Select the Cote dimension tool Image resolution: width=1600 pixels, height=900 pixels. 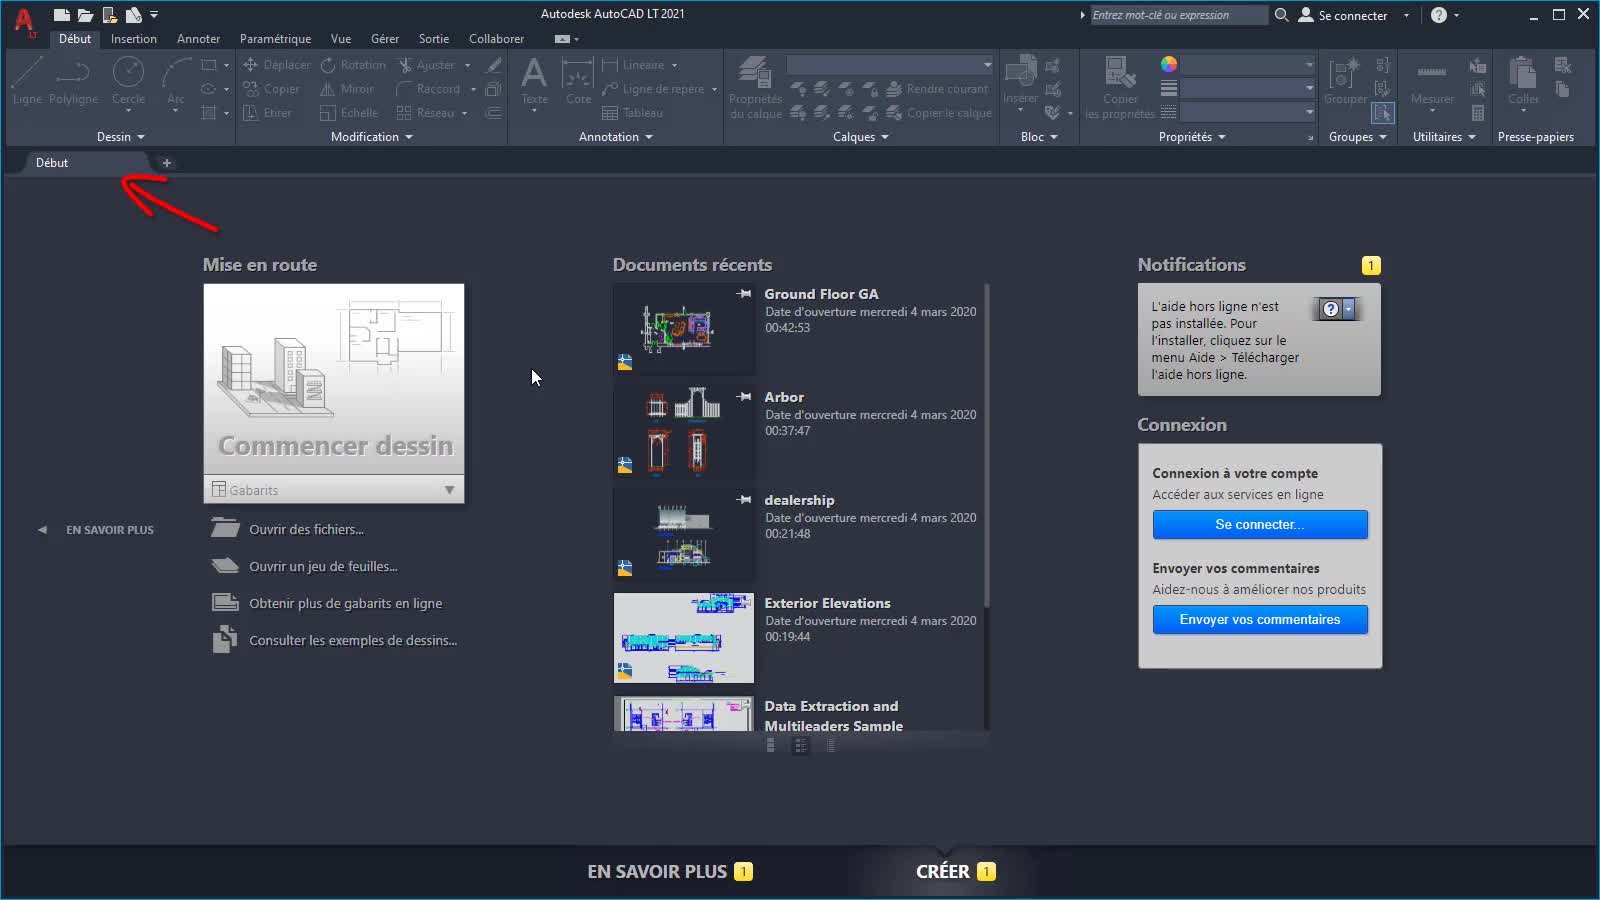tap(578, 82)
